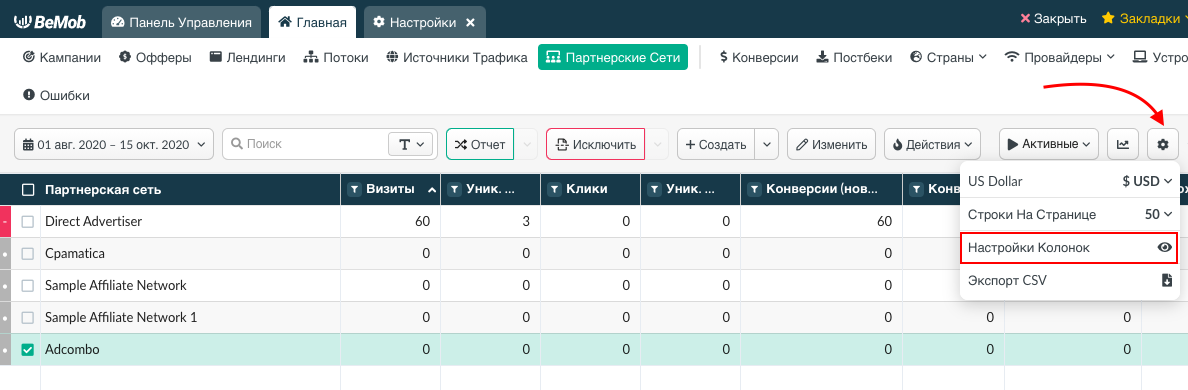1188x390 pixels.
Task: Open the Действия dropdown
Action: (933, 144)
